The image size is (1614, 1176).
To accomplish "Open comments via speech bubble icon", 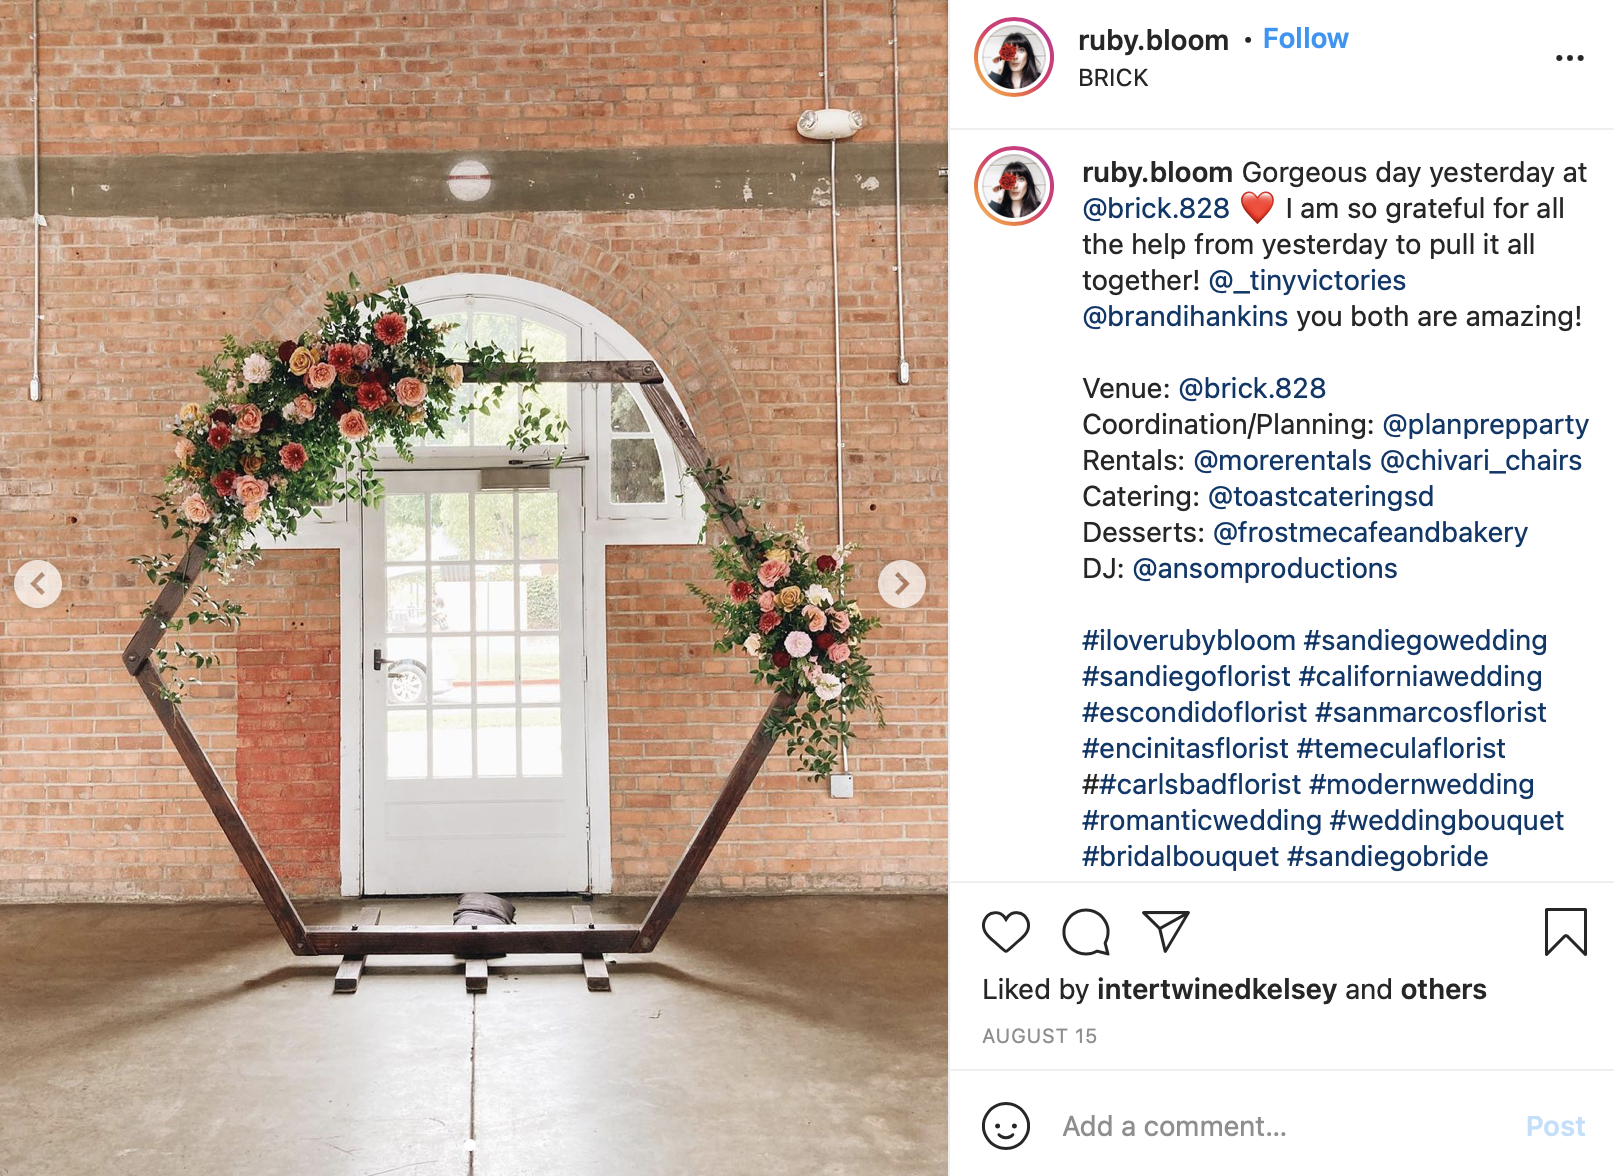I will point(1086,932).
